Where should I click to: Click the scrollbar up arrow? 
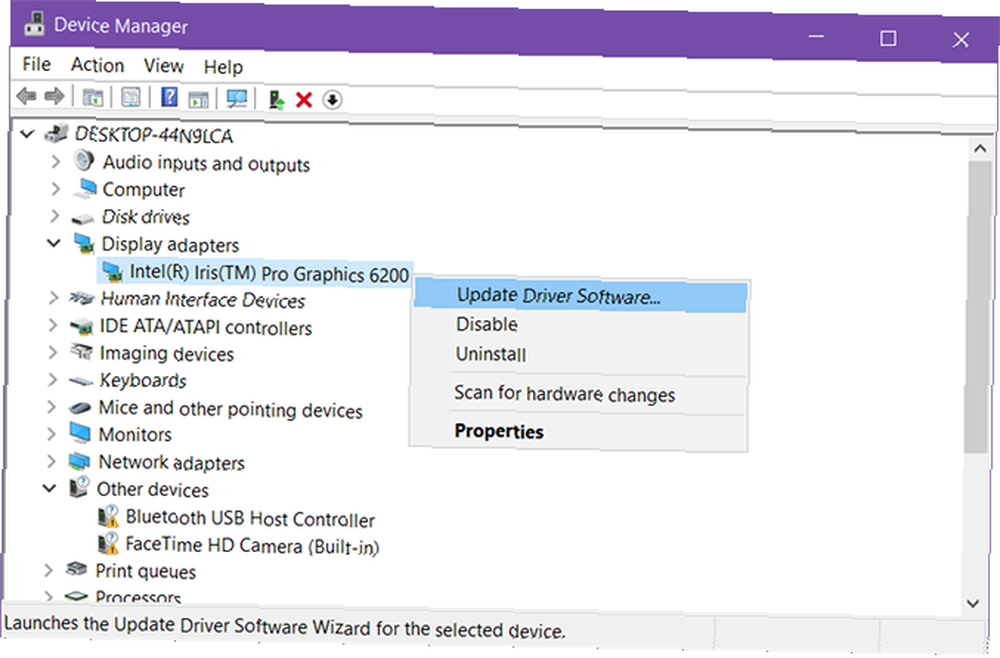pos(980,149)
